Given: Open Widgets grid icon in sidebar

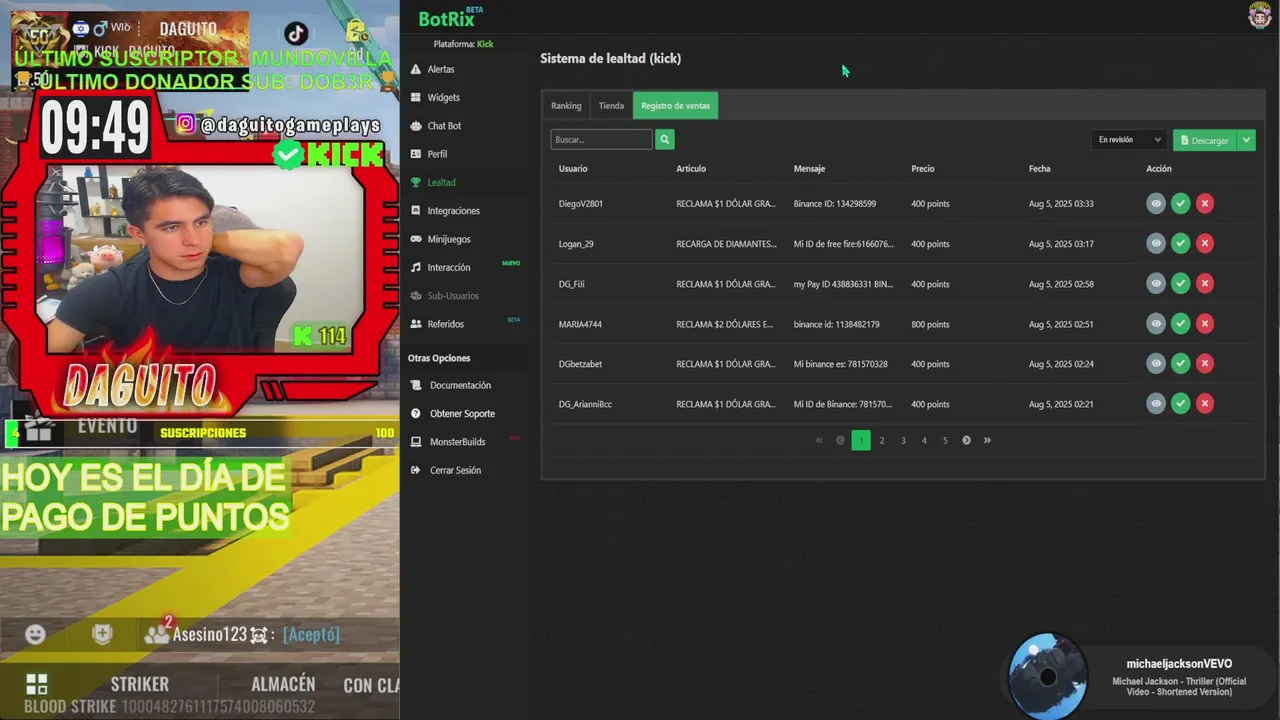Looking at the screenshot, I should [416, 97].
